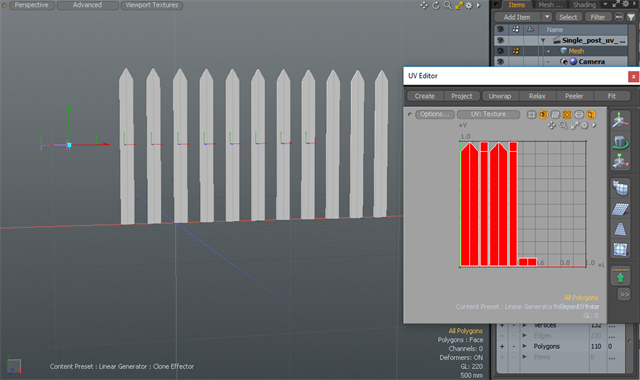Open the Items panel gear settings
This screenshot has width=640, height=380.
click(x=626, y=4)
